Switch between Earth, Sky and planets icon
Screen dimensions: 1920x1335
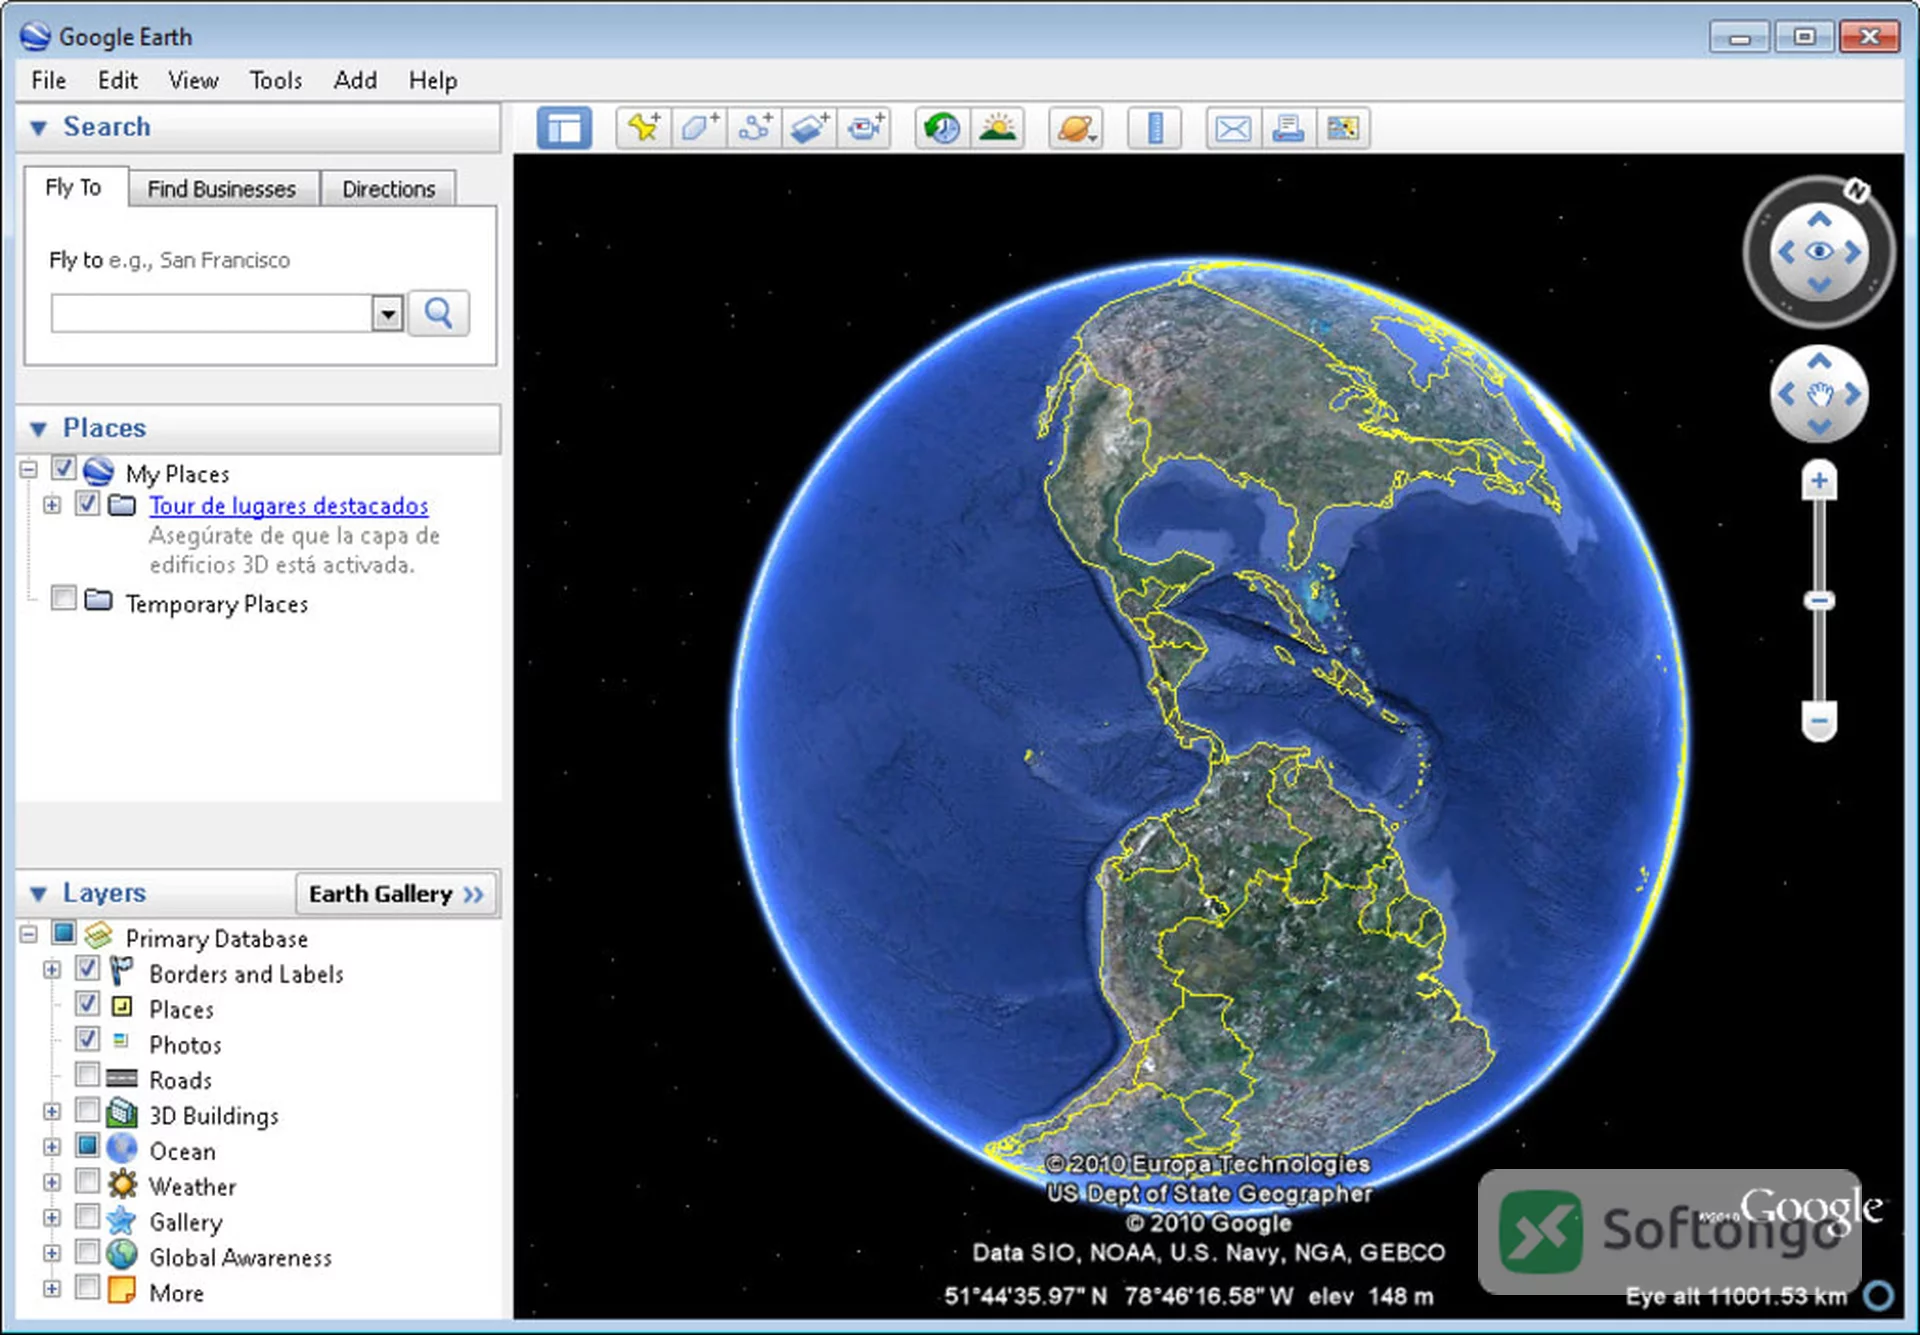pos(1075,128)
